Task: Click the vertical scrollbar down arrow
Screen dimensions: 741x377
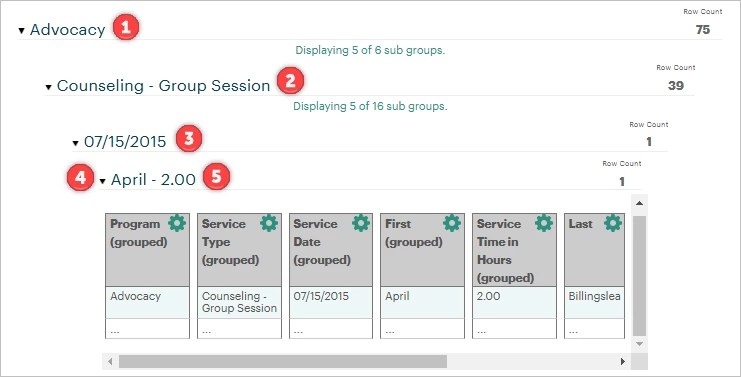Action: coord(639,344)
